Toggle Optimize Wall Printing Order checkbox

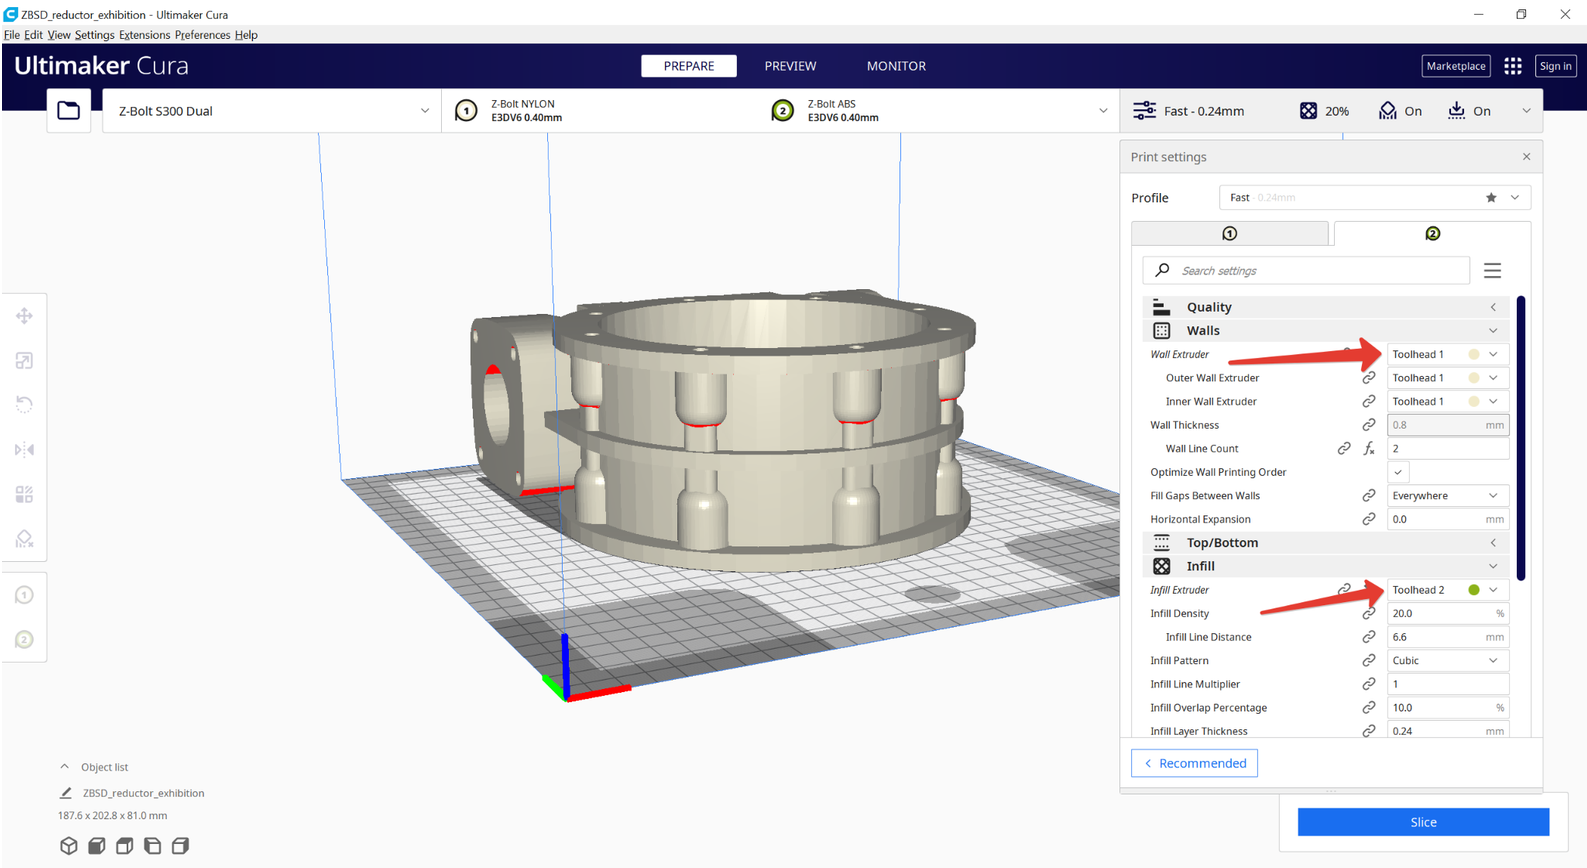point(1398,472)
